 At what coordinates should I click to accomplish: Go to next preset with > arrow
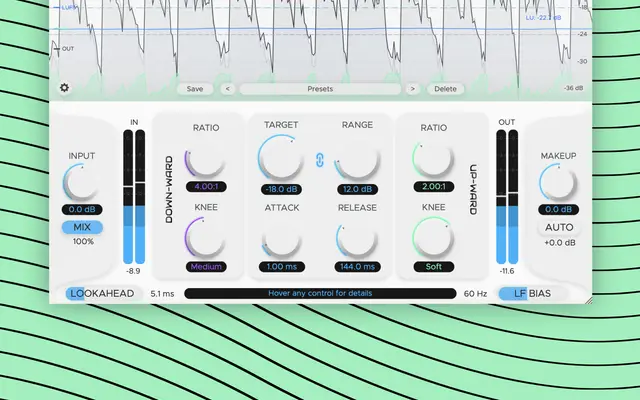pyautogui.click(x=413, y=89)
